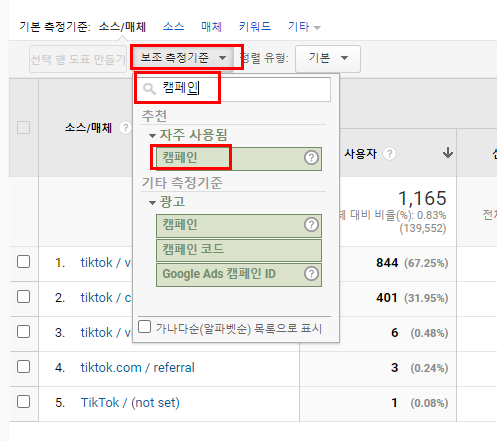The height and width of the screenshot is (441, 497).
Task: Collapse the 광고 group
Action: pyautogui.click(x=152, y=203)
